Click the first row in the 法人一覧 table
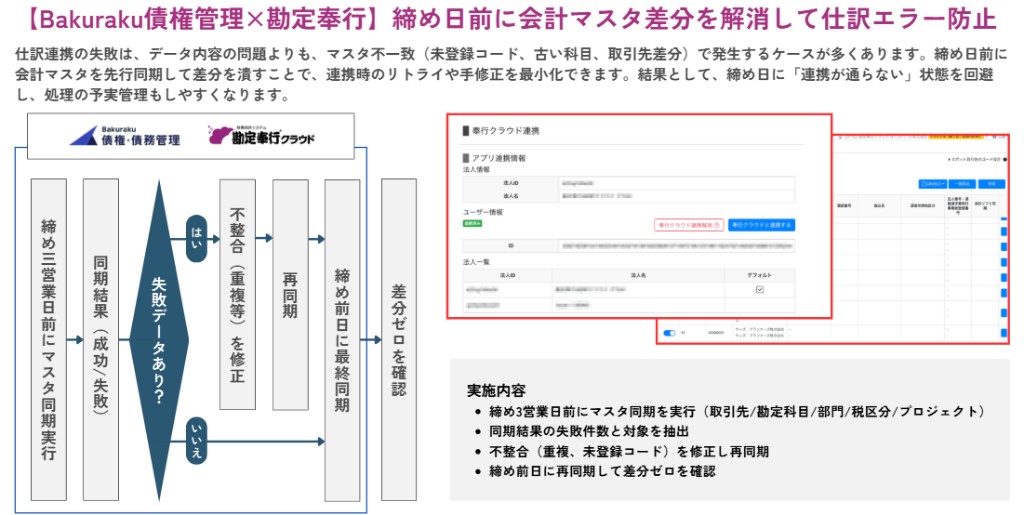This screenshot has width=1024, height=515. tap(629, 289)
